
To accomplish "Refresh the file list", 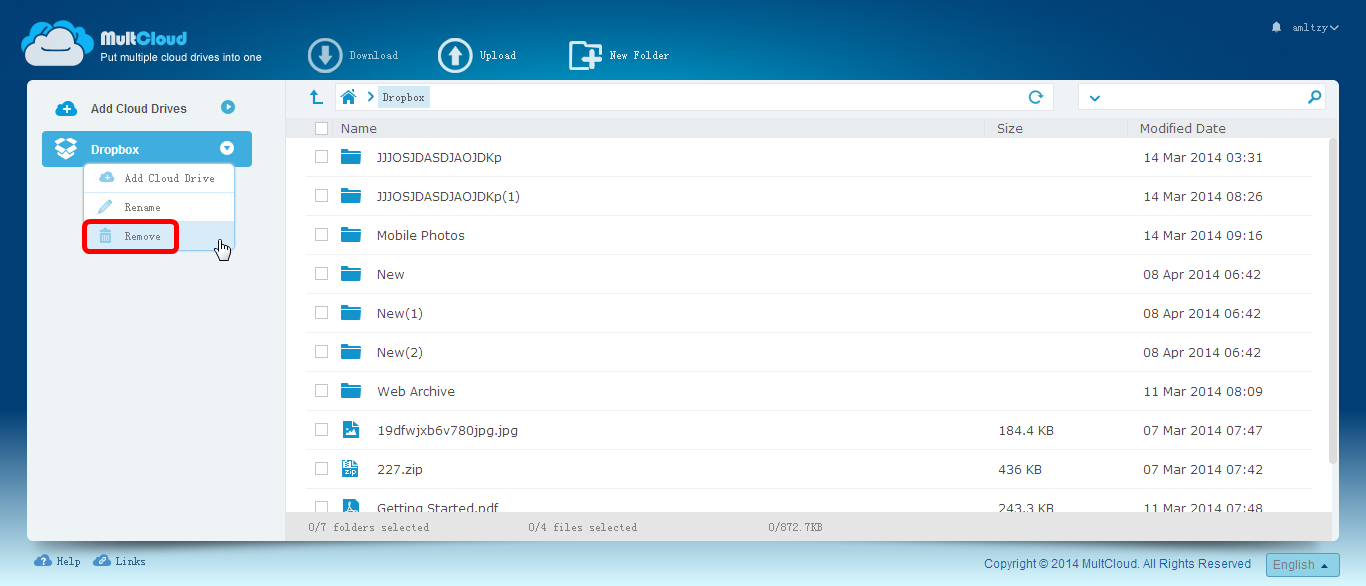I will (x=1036, y=97).
